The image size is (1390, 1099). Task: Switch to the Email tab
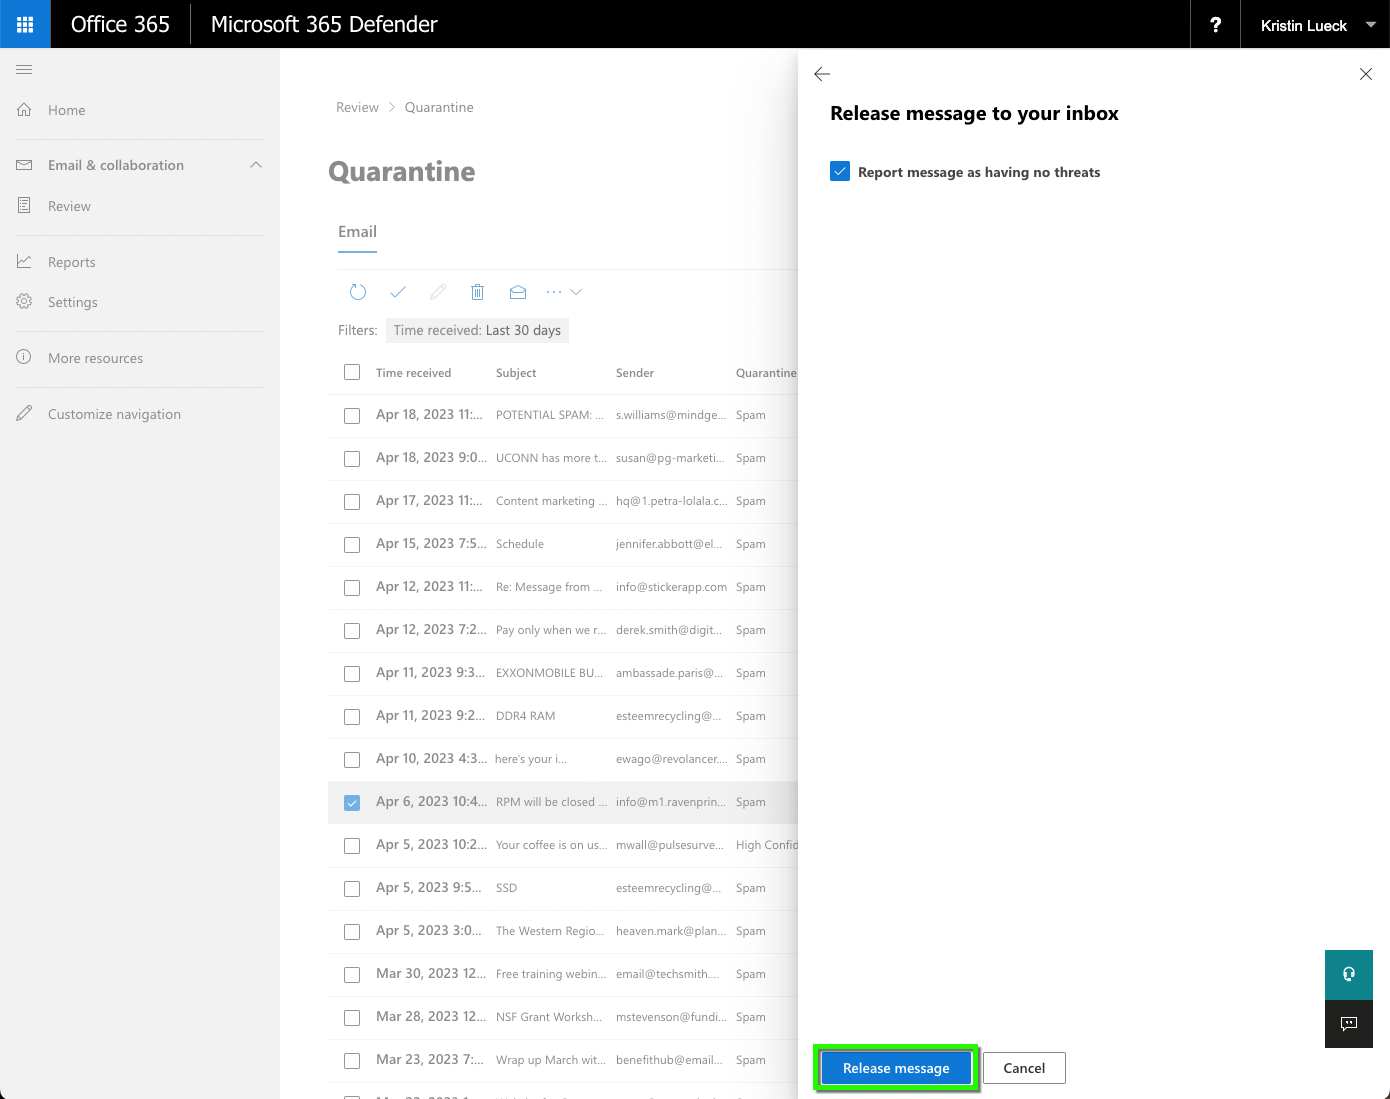pyautogui.click(x=357, y=231)
